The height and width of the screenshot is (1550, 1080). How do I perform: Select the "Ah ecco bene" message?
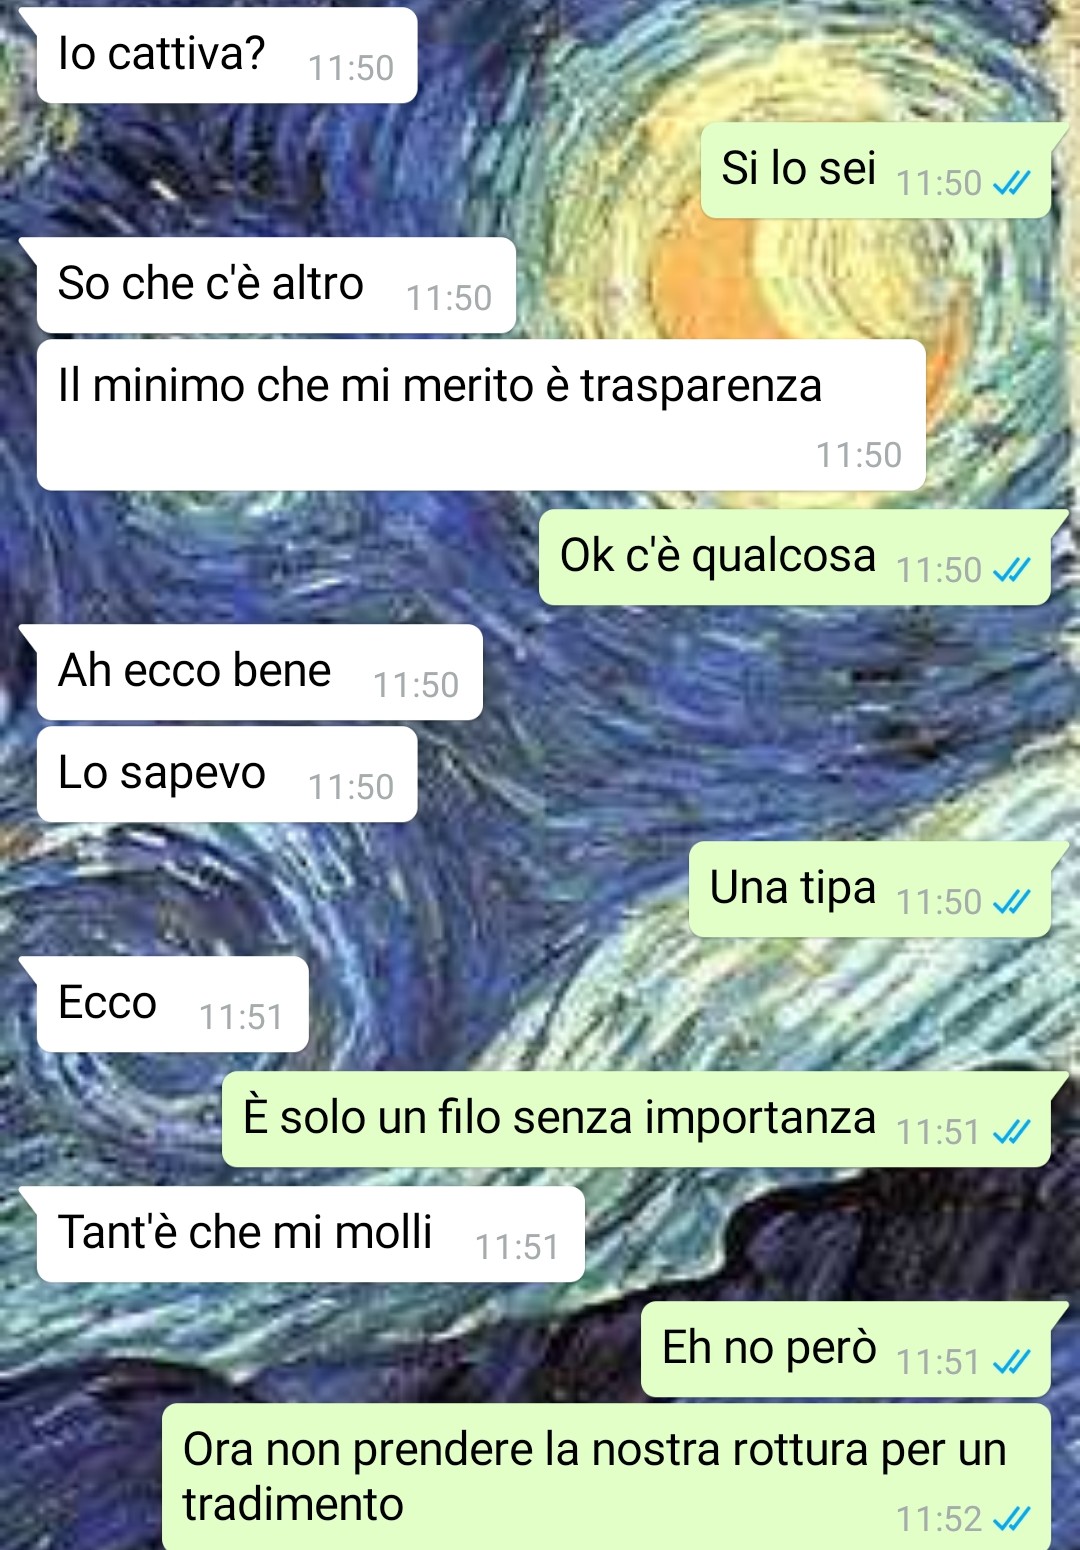[x=259, y=672]
